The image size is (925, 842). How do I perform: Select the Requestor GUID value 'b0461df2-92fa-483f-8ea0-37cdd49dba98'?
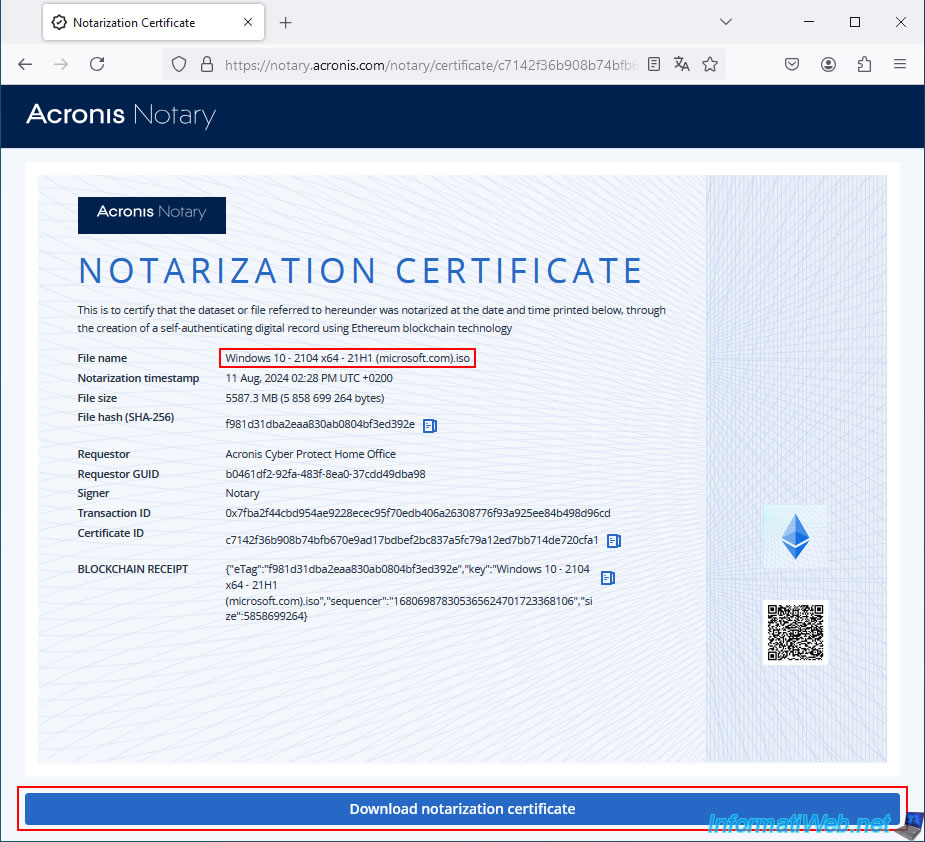pos(325,474)
